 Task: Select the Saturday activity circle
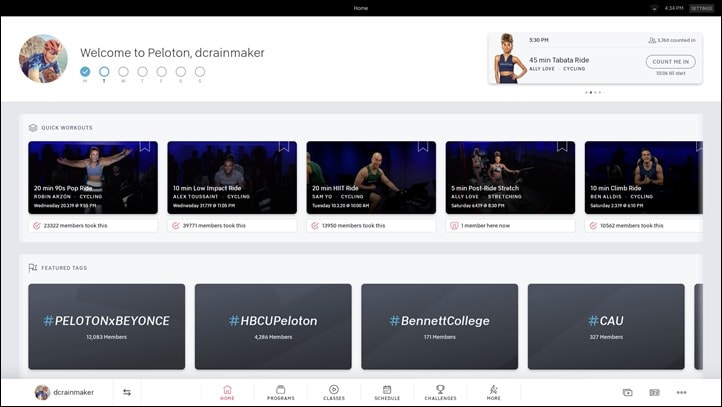pyautogui.click(x=181, y=71)
